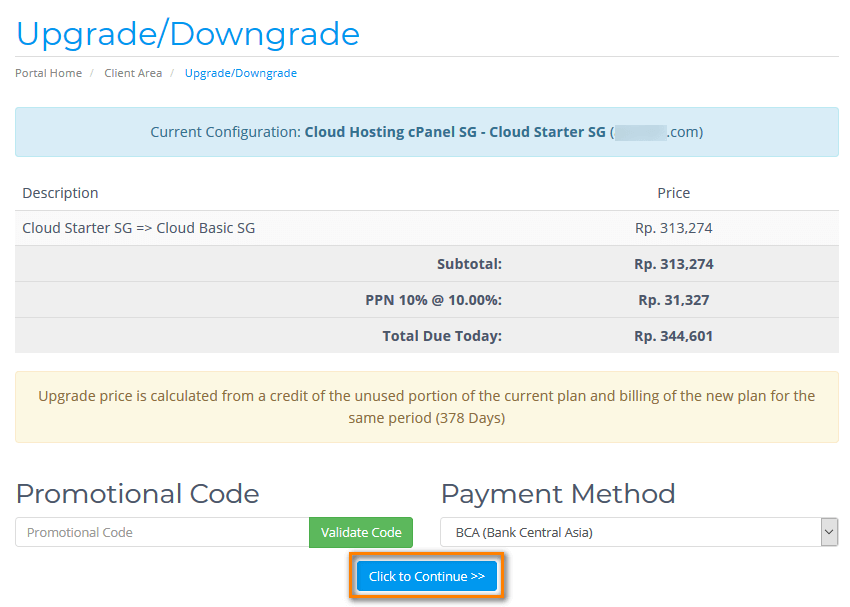The image size is (850, 607).
Task: Click the payment method dropdown arrow
Action: [829, 532]
